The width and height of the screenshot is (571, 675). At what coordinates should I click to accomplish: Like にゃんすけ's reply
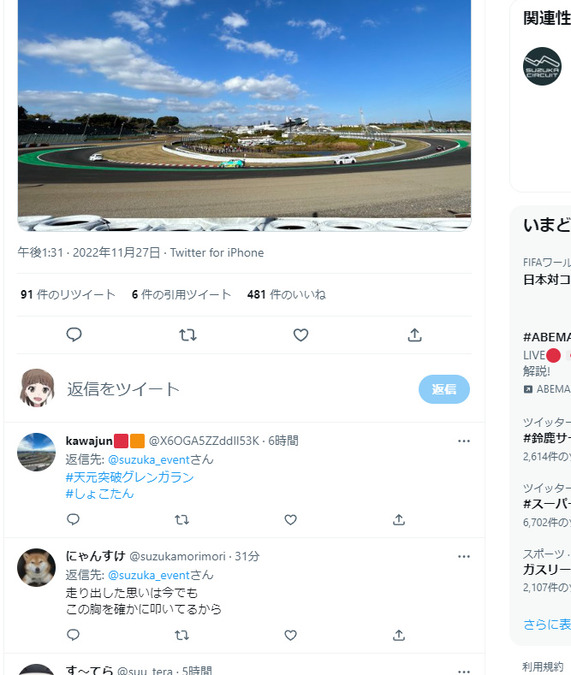click(291, 635)
